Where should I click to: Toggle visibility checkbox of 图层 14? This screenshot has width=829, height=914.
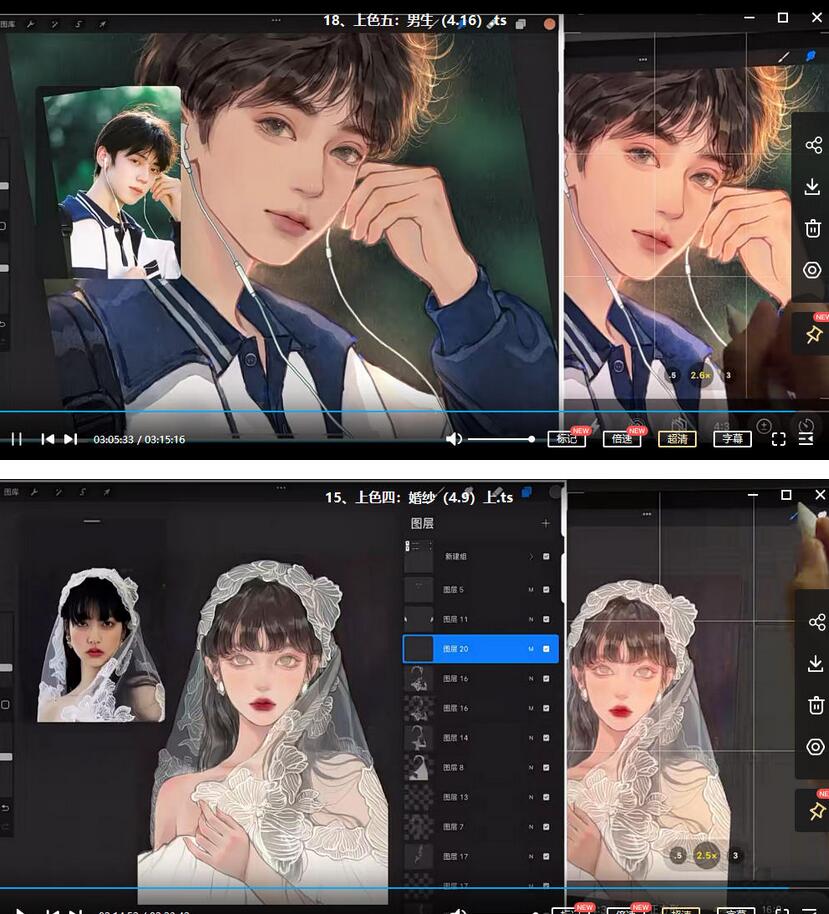546,738
